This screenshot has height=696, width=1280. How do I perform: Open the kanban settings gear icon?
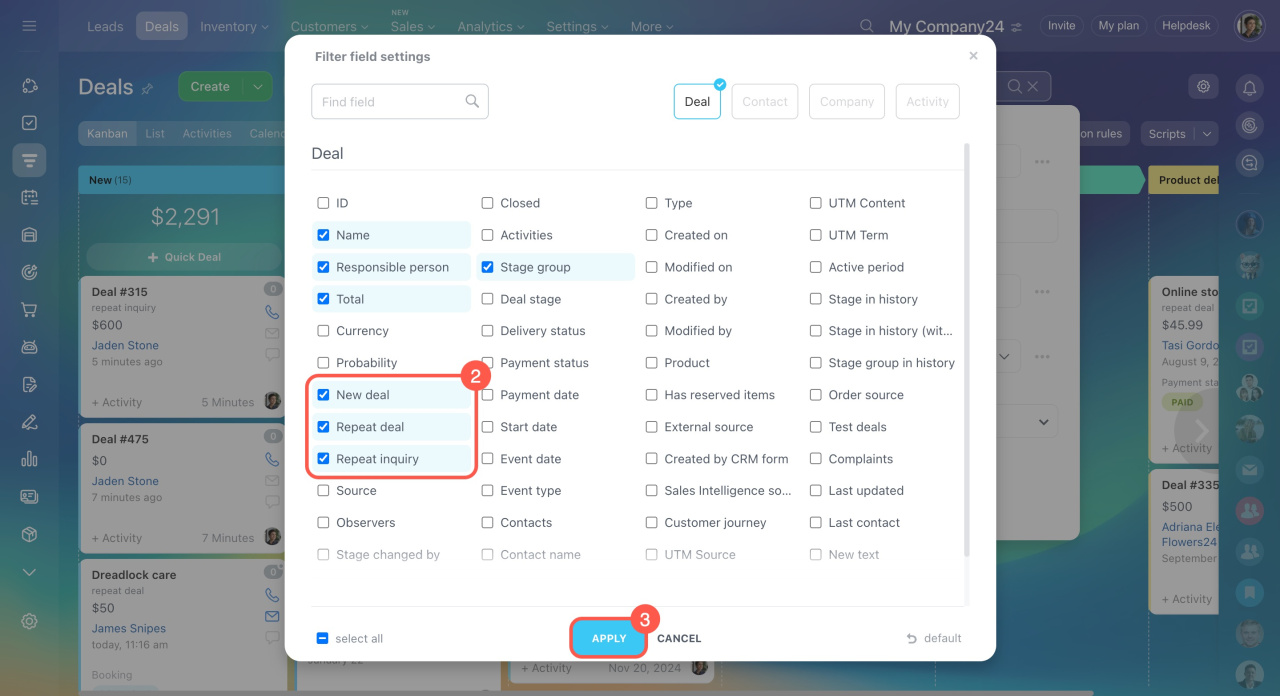click(x=1203, y=87)
